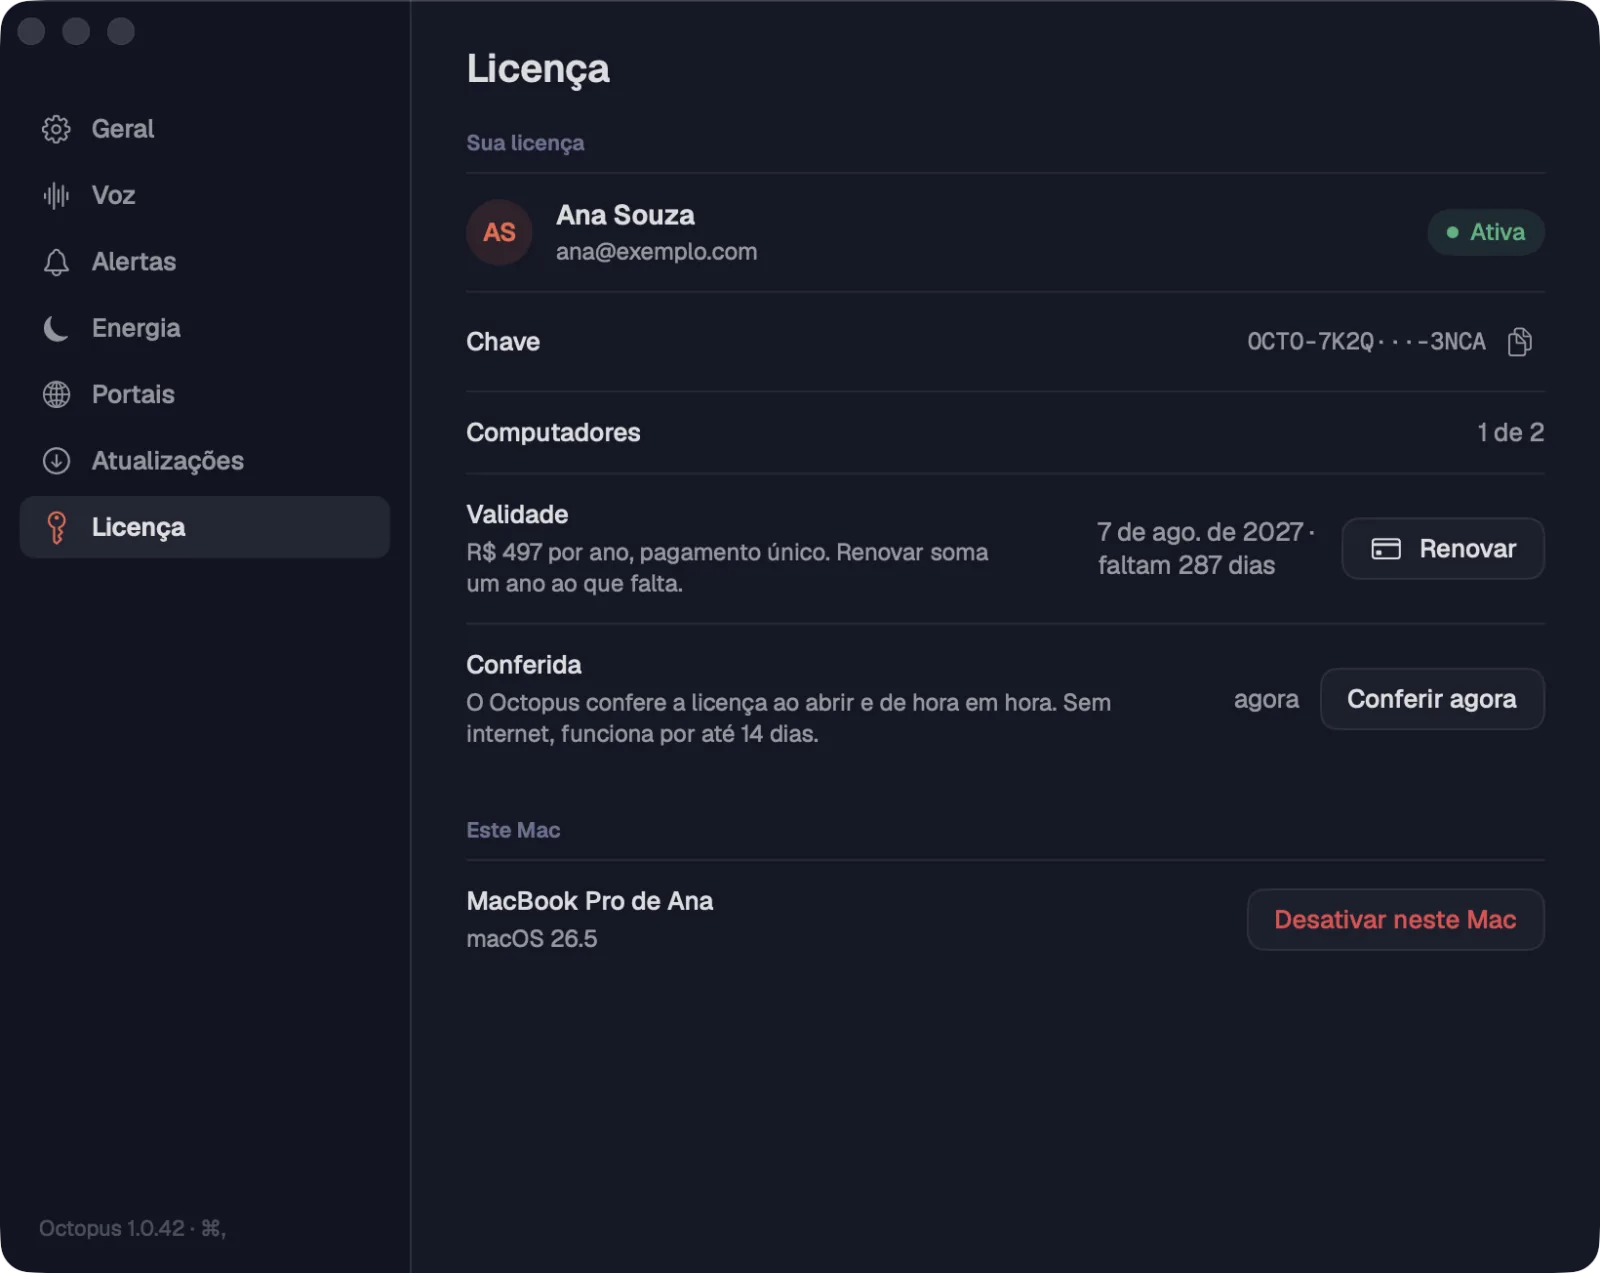Click the name Ana Souza
1600x1273 pixels.
pos(625,215)
